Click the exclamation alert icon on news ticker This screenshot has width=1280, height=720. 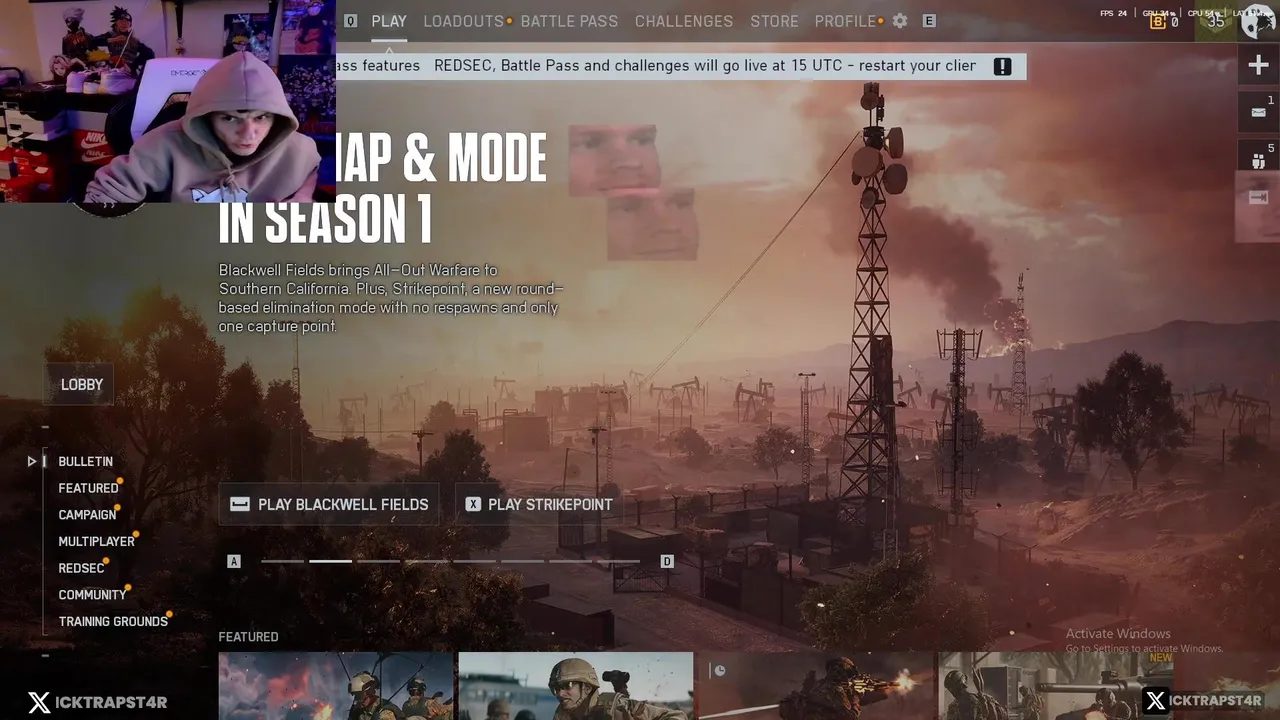click(x=1003, y=66)
